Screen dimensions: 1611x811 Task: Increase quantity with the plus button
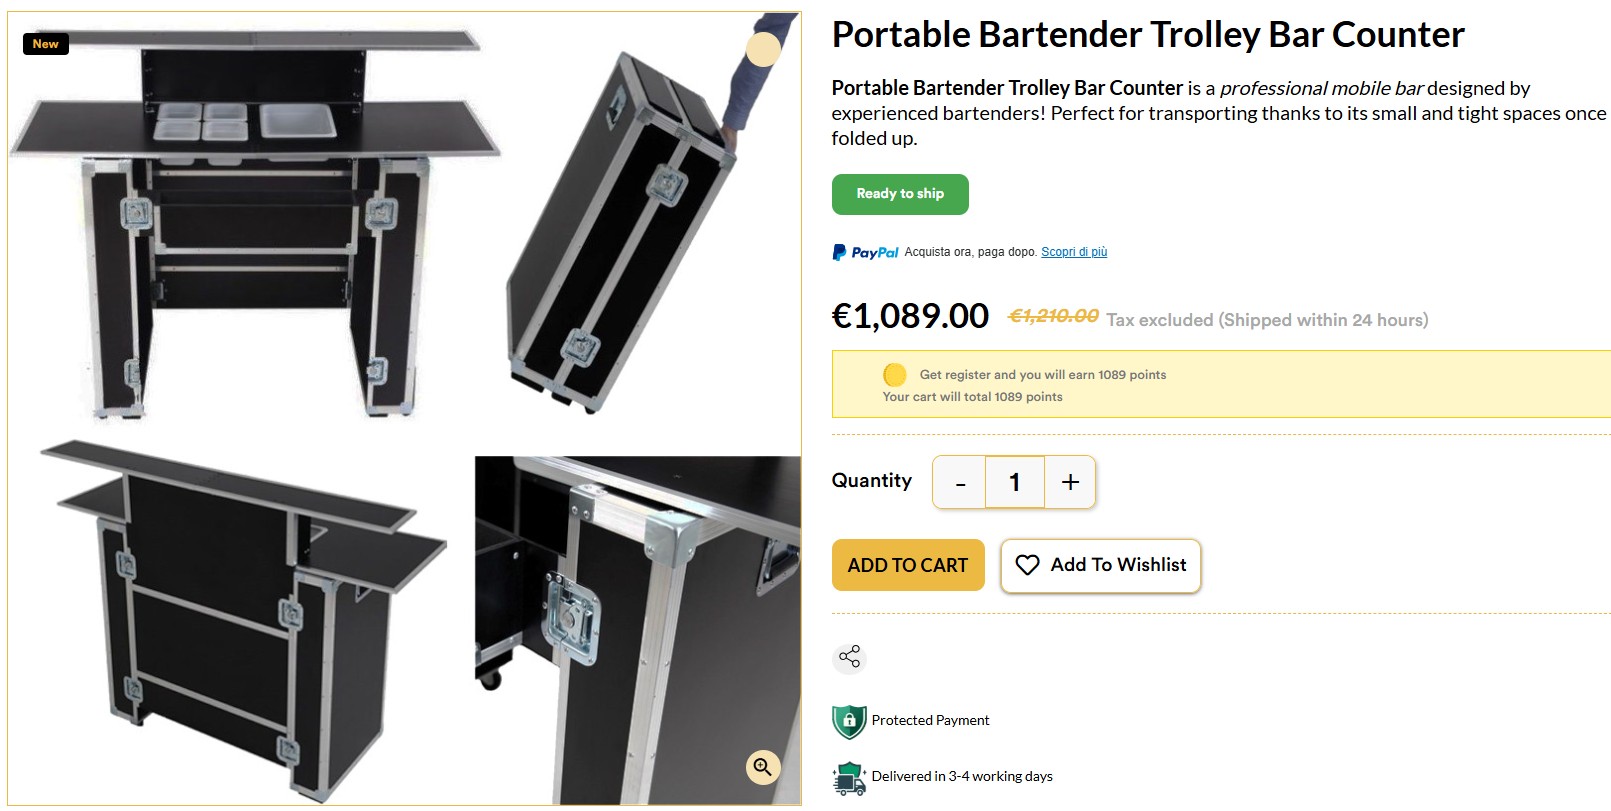coord(1070,483)
